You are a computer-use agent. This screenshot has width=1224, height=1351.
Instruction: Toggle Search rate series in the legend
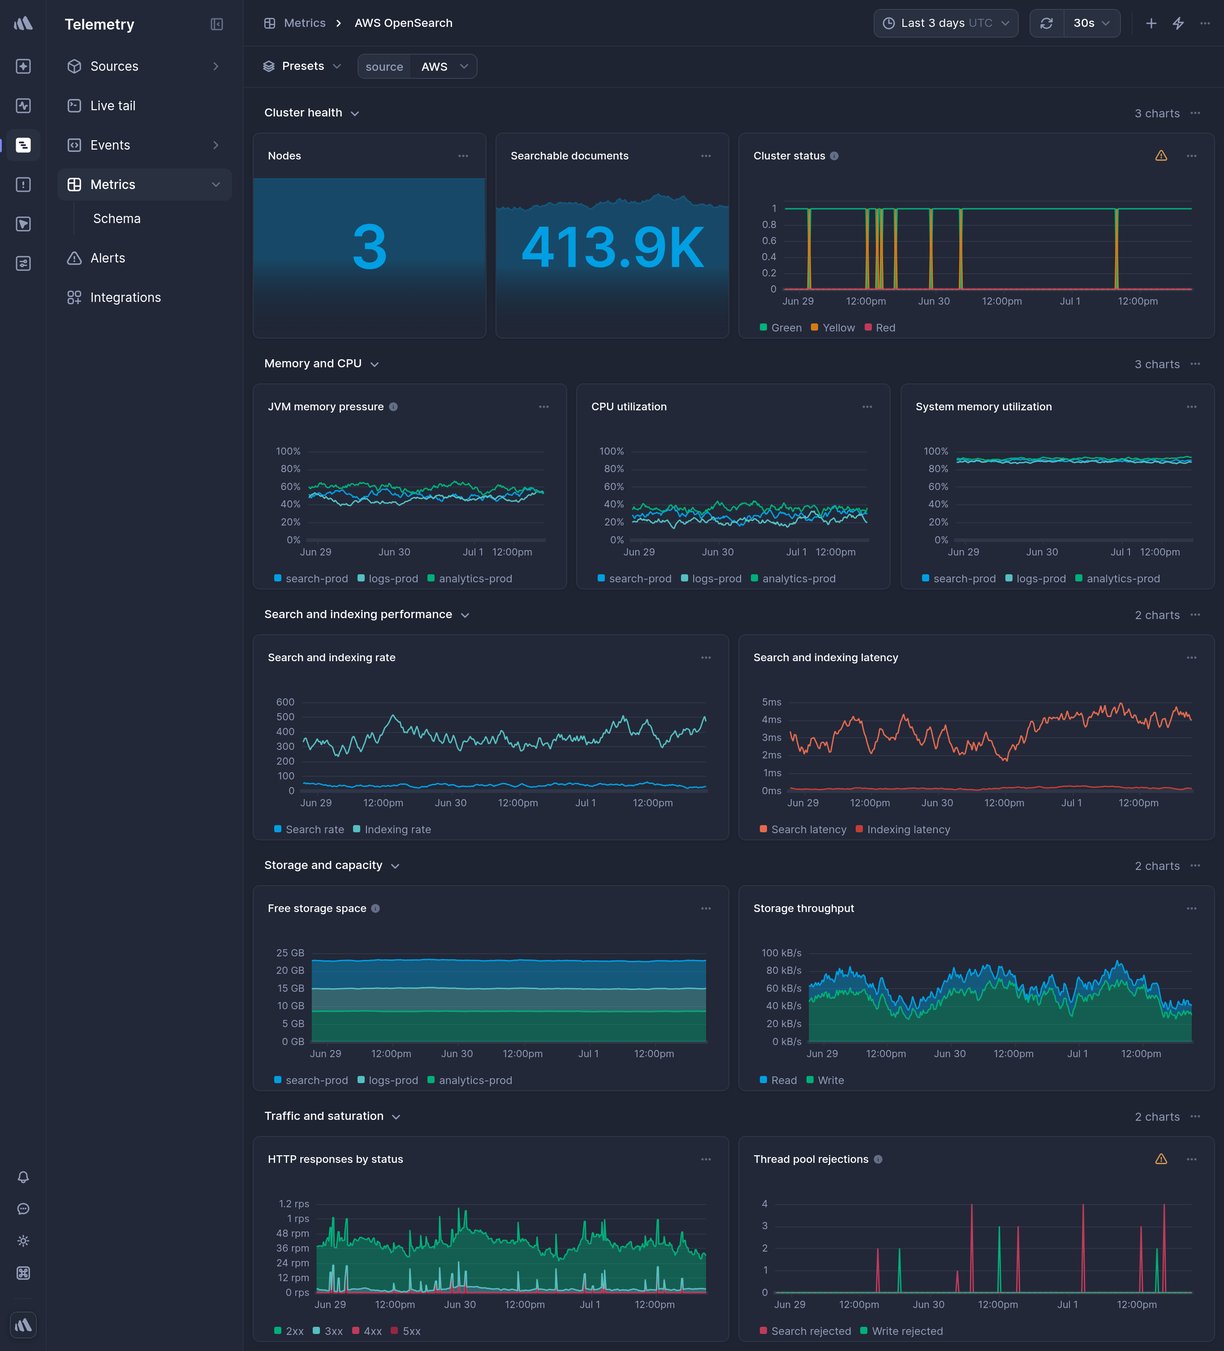point(309,830)
